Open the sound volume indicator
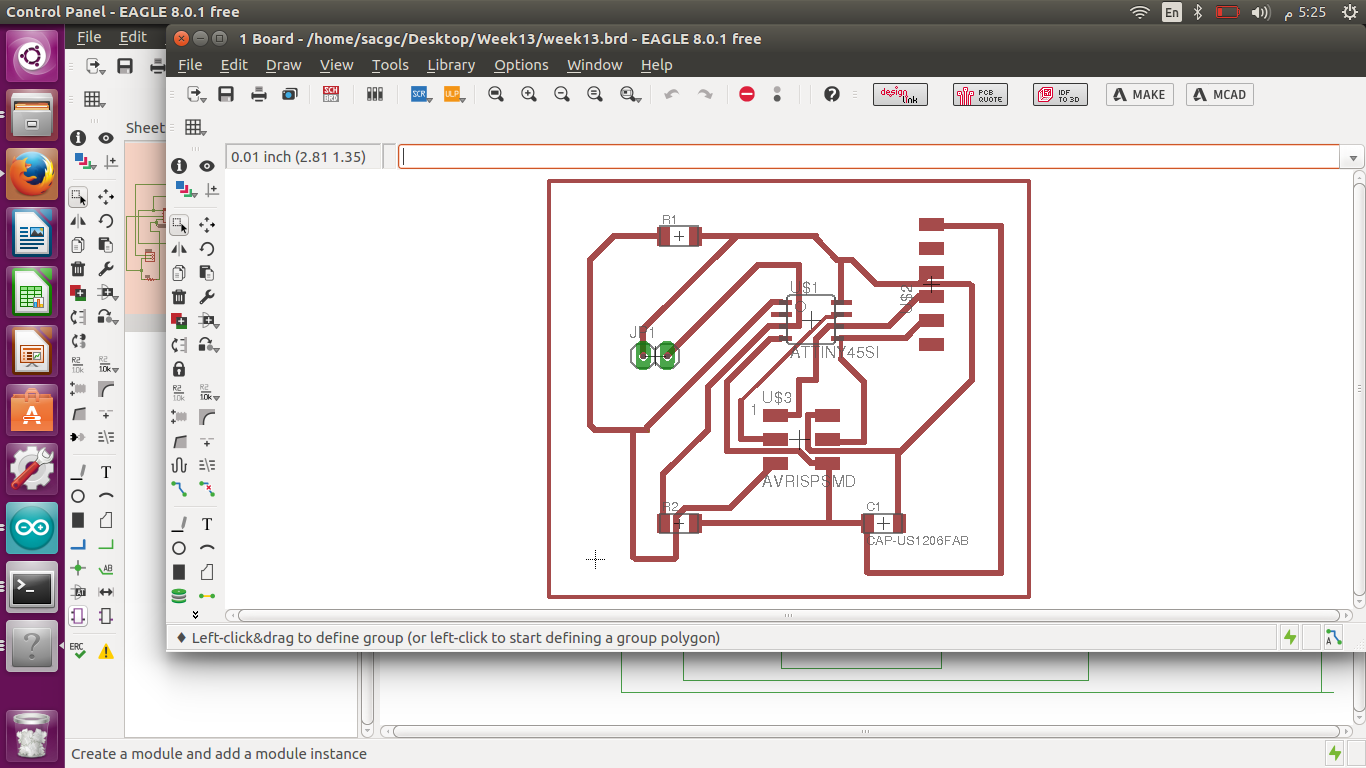Viewport: 1366px width, 768px height. (x=1261, y=12)
